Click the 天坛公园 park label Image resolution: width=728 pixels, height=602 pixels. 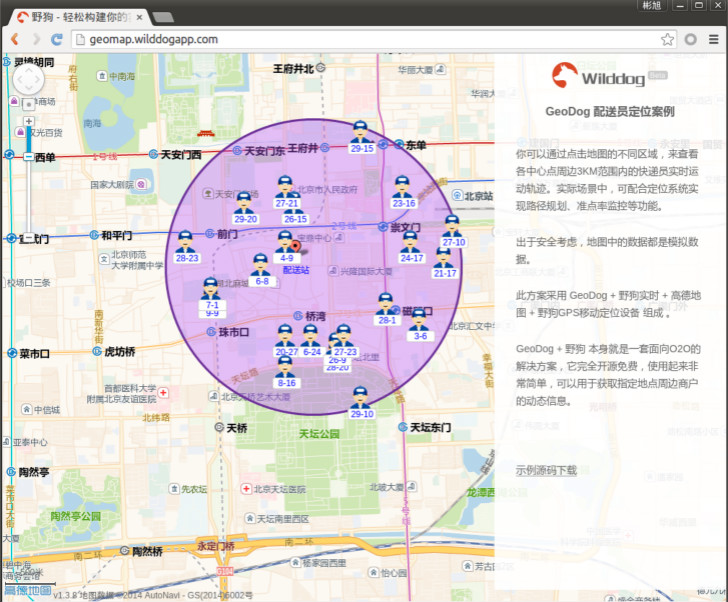pos(318,434)
